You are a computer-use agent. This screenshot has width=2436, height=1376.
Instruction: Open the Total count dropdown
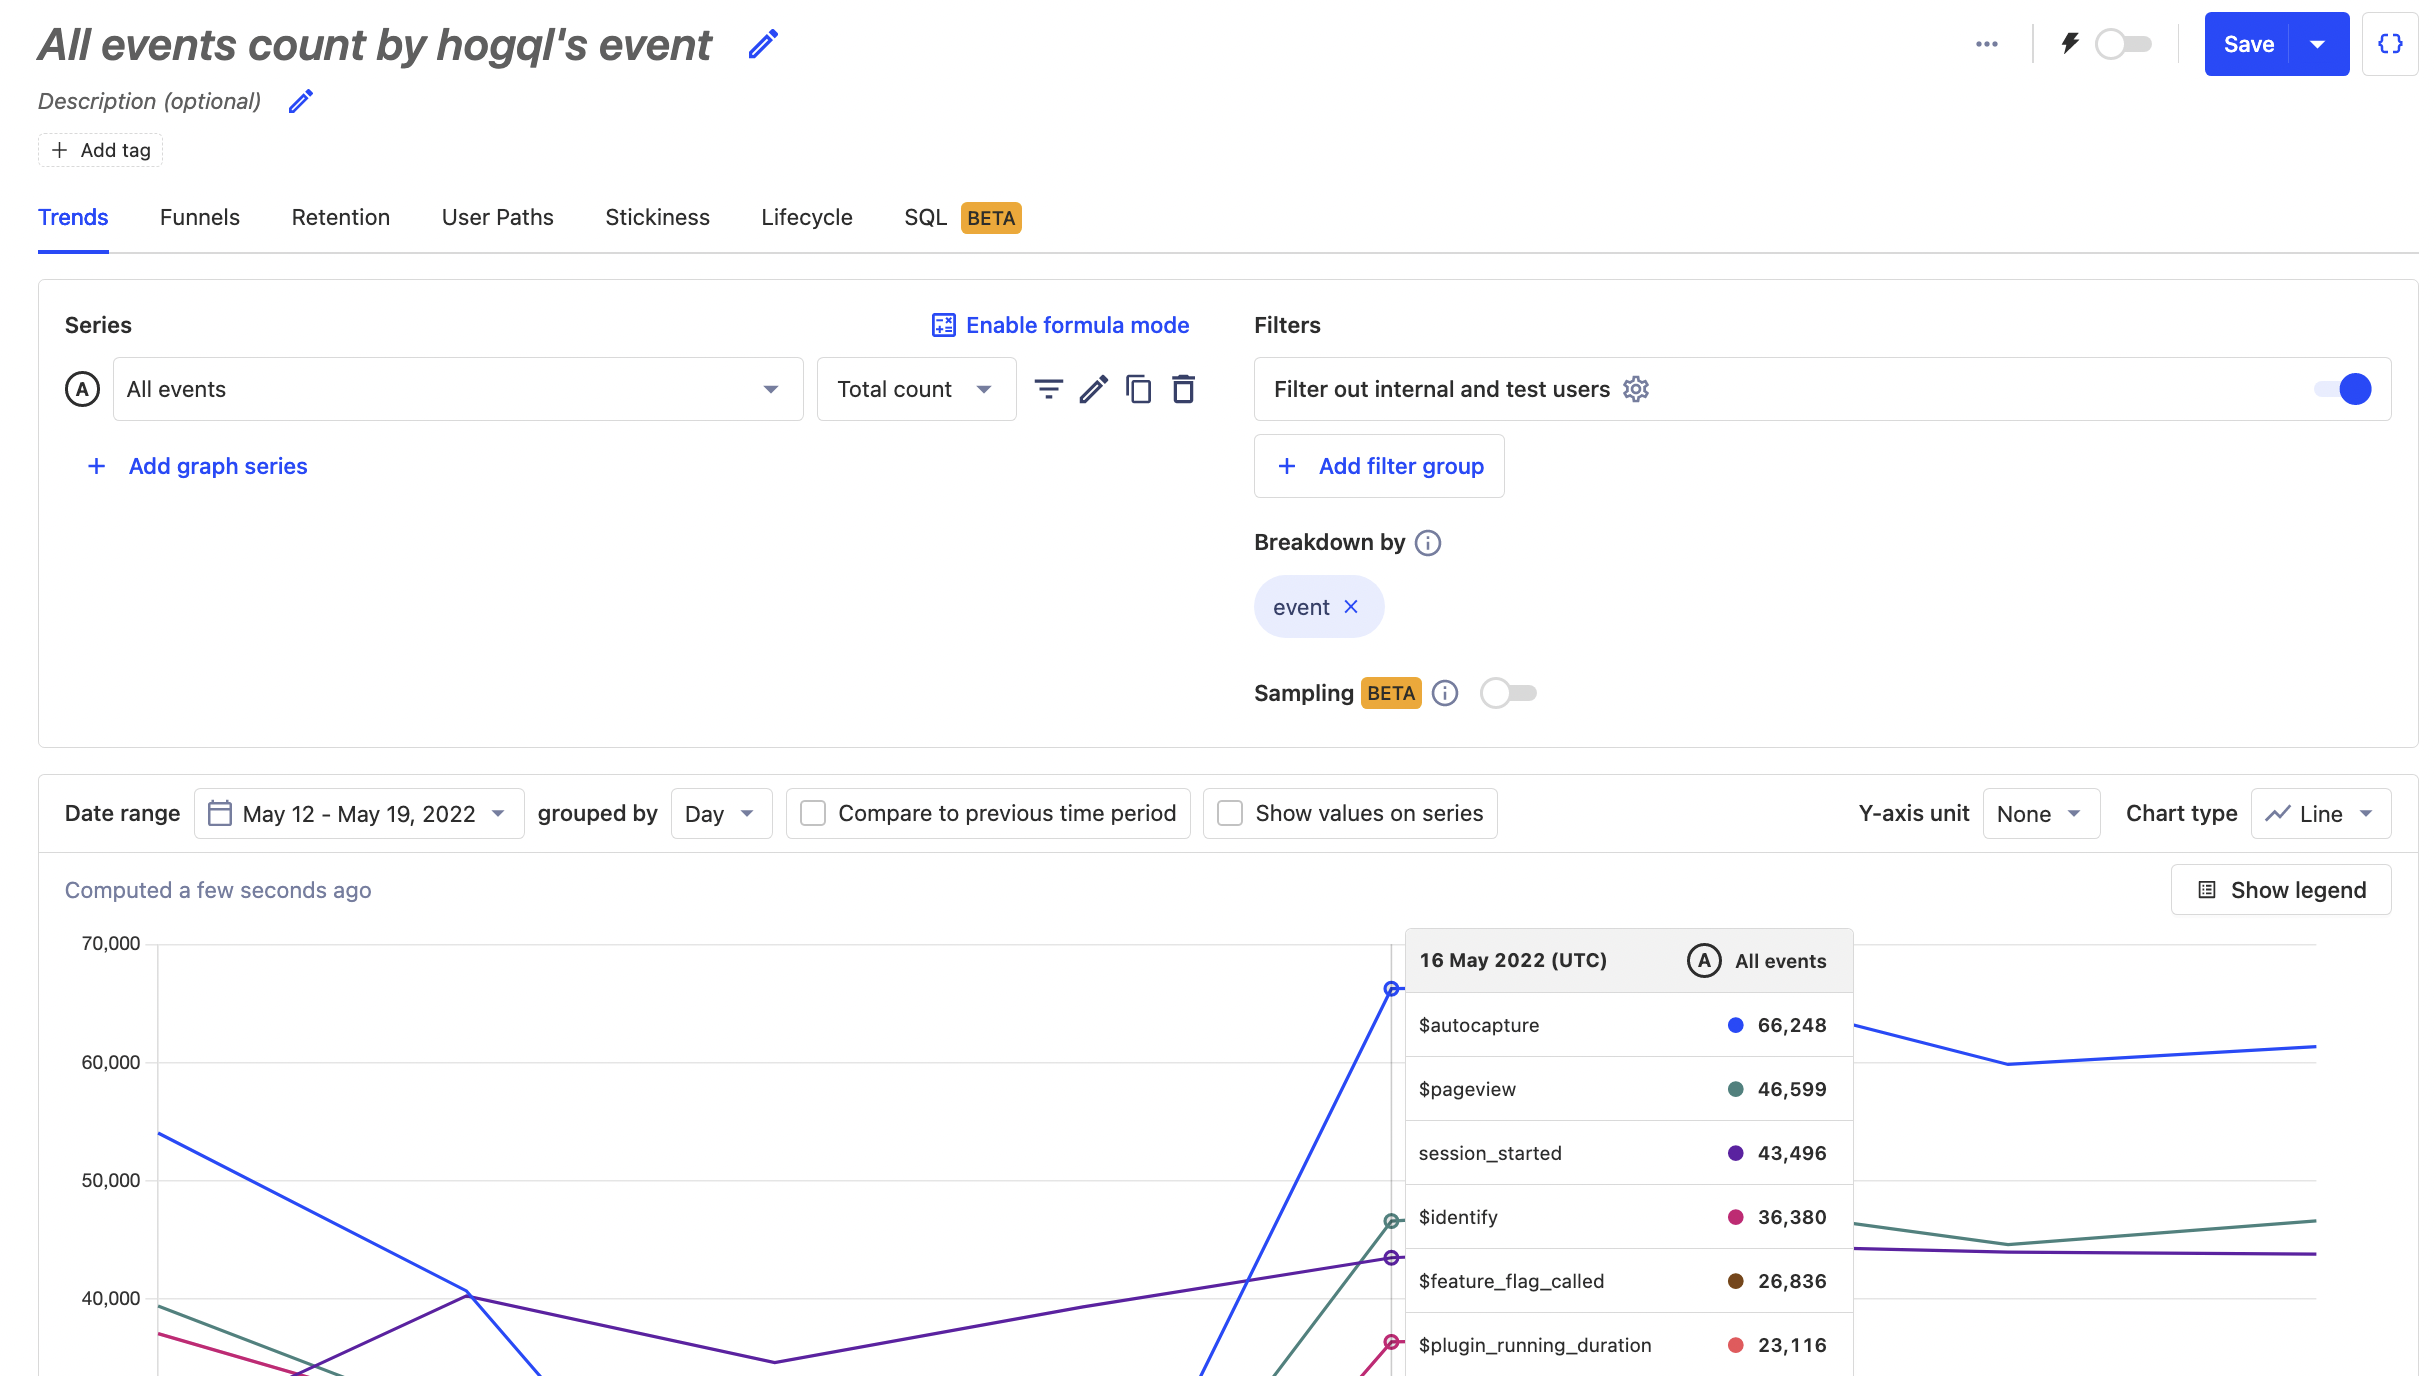(x=914, y=389)
